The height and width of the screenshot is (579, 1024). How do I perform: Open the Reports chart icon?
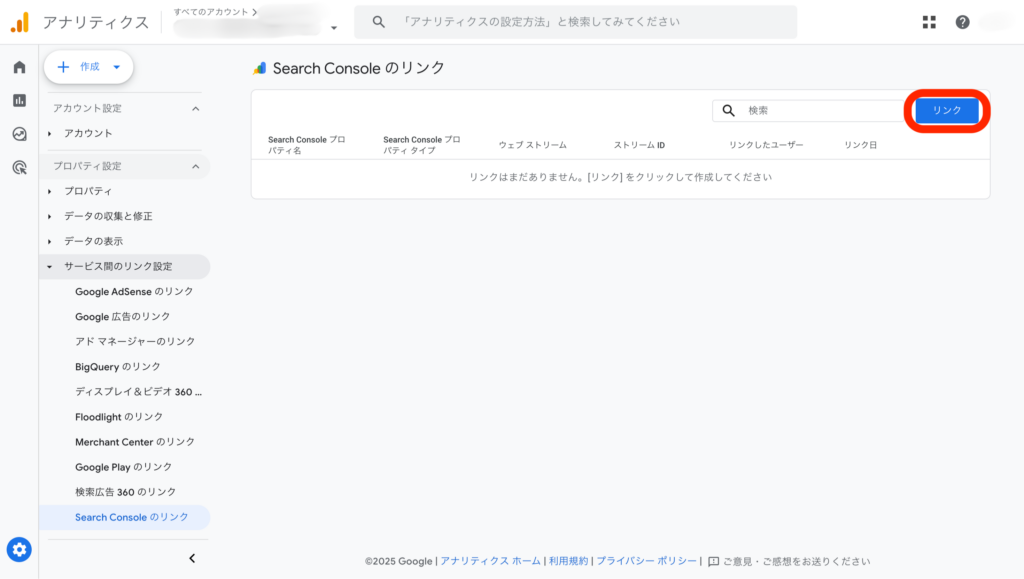19,100
